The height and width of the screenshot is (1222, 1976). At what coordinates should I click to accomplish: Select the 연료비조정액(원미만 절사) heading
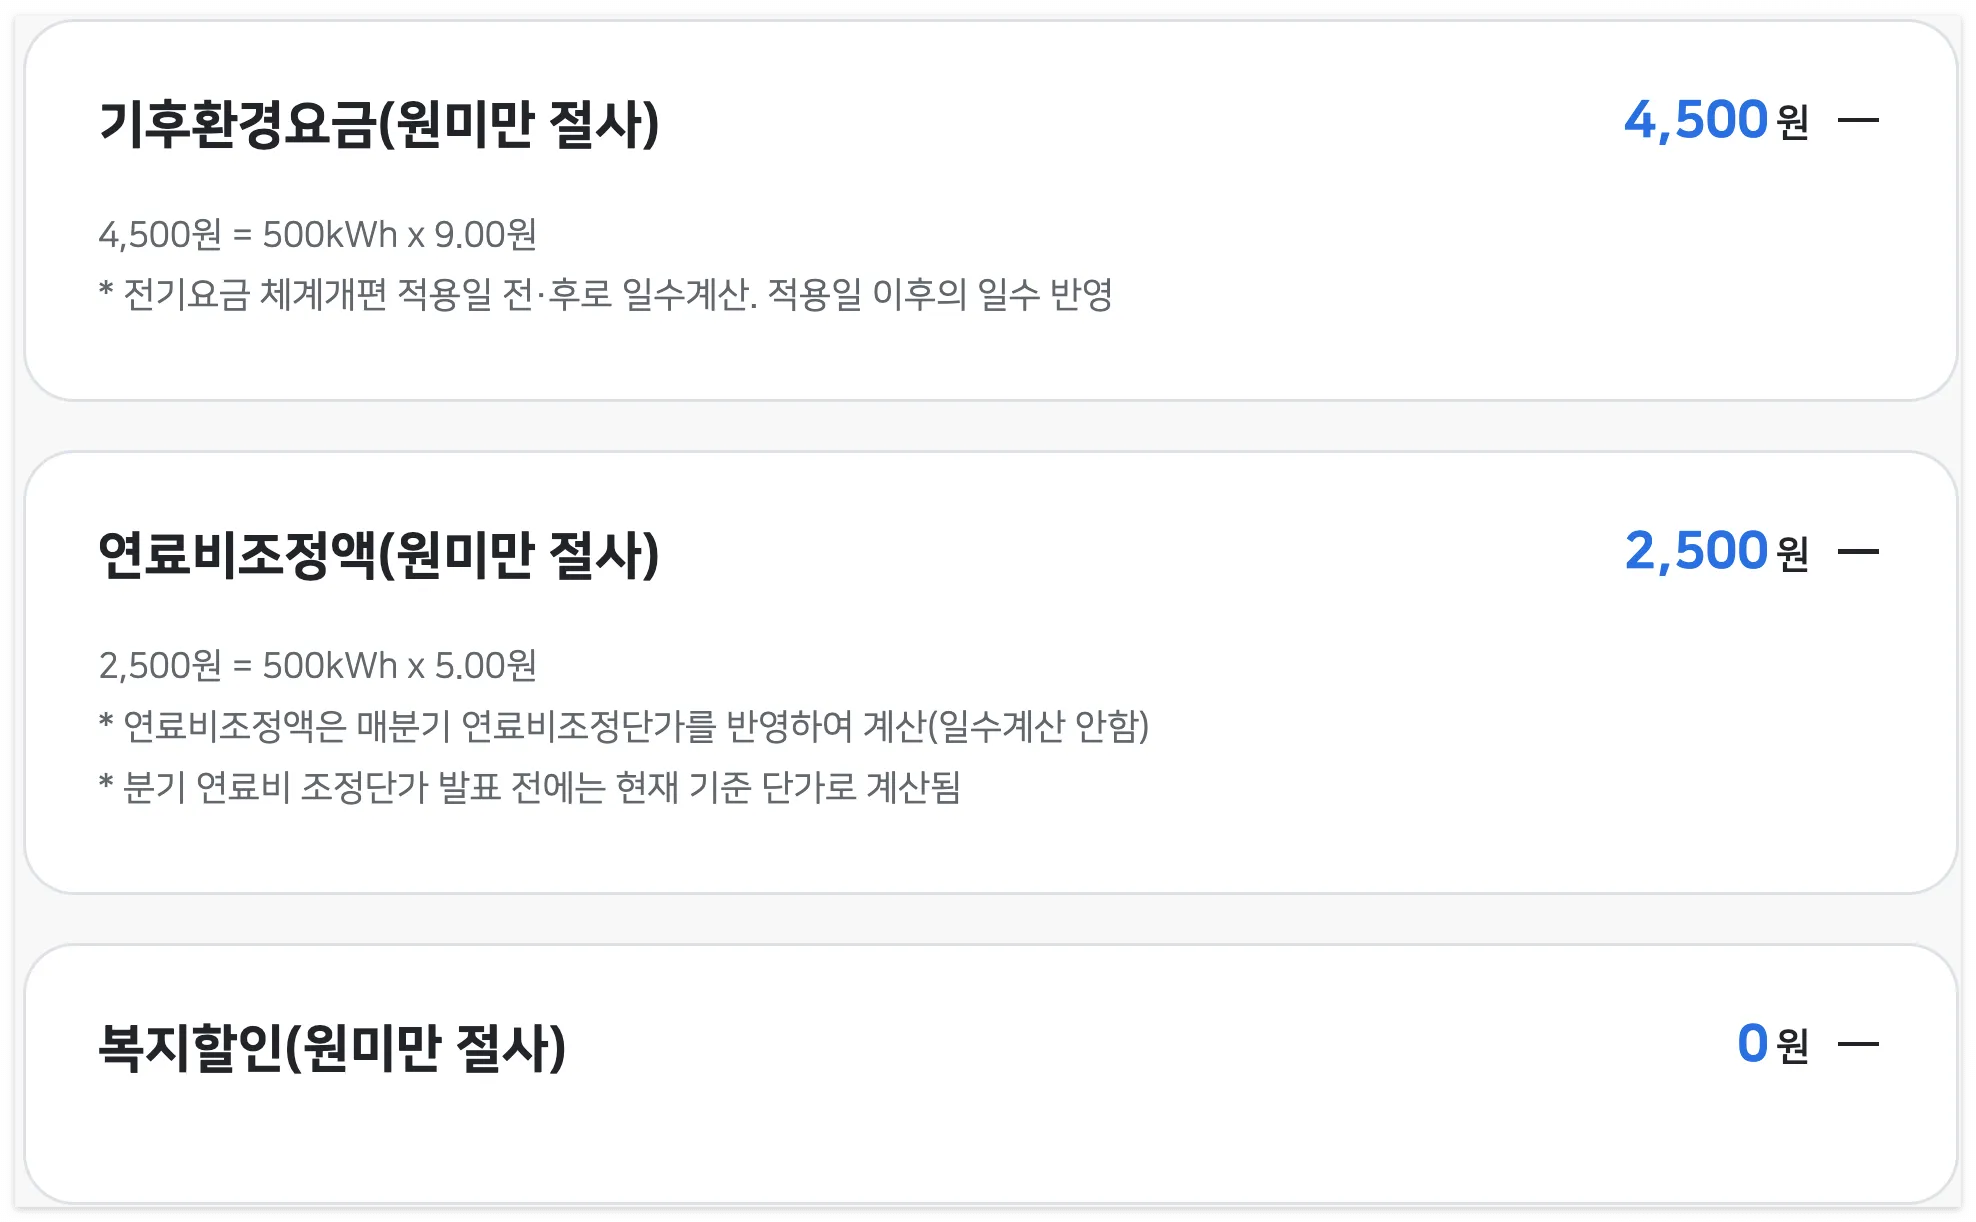point(383,551)
